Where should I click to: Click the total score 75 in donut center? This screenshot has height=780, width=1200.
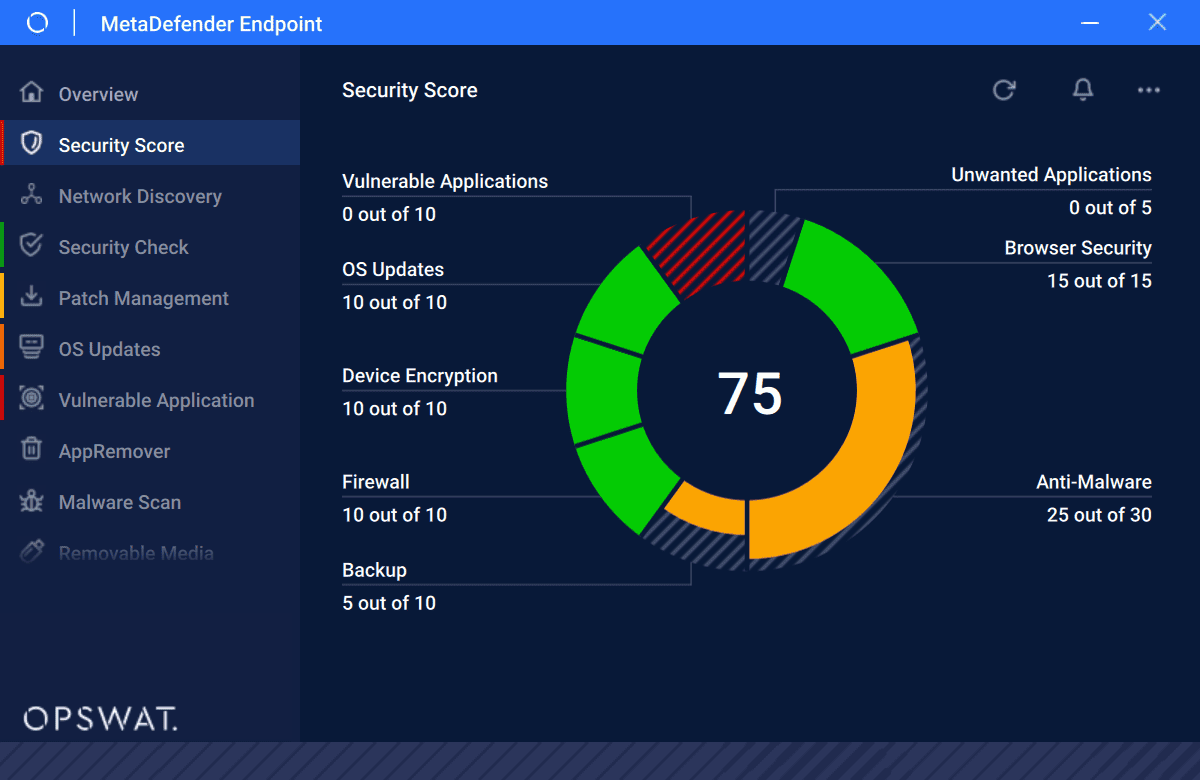coord(750,393)
